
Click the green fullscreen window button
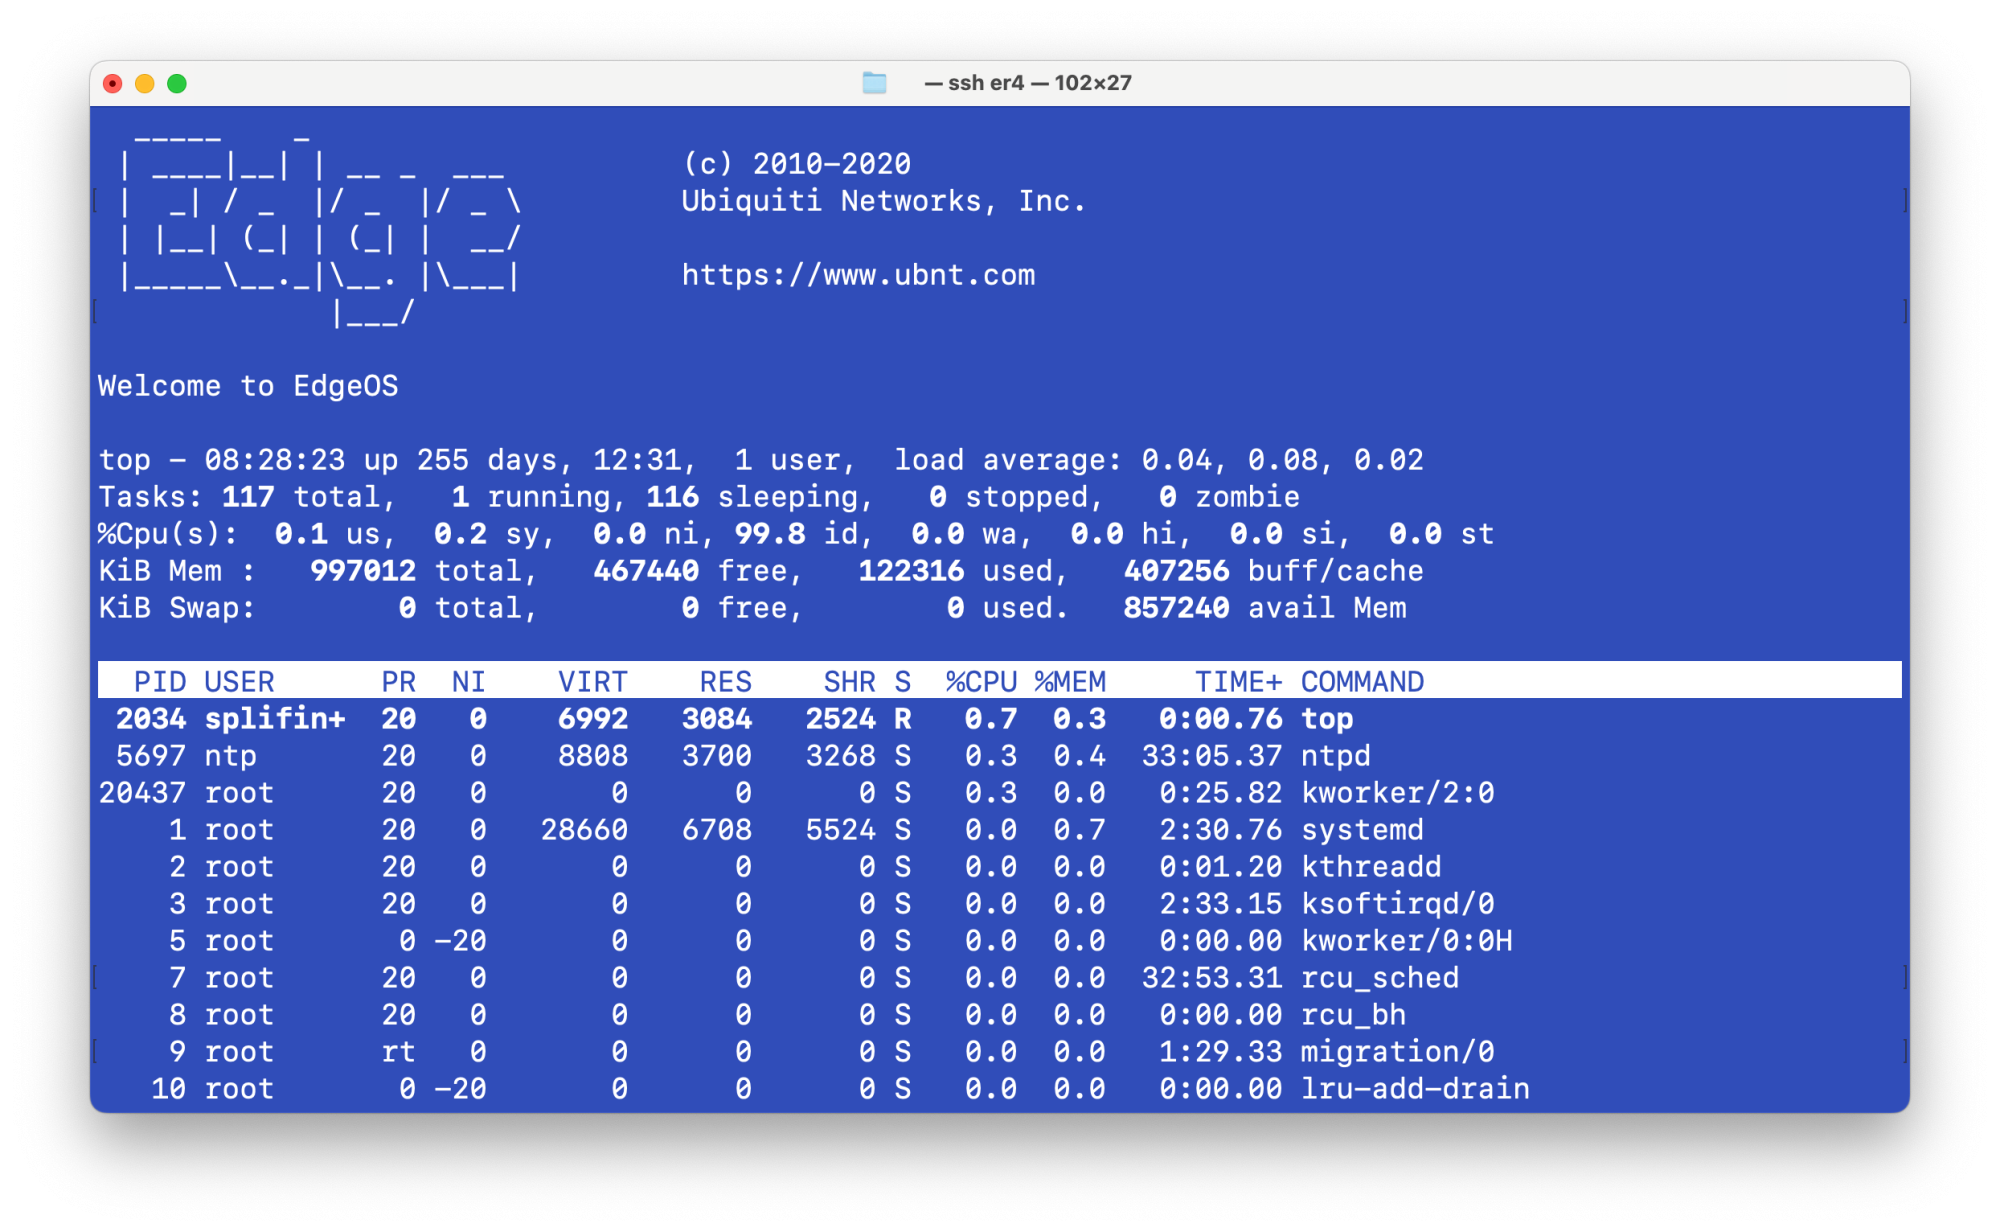click(x=177, y=84)
